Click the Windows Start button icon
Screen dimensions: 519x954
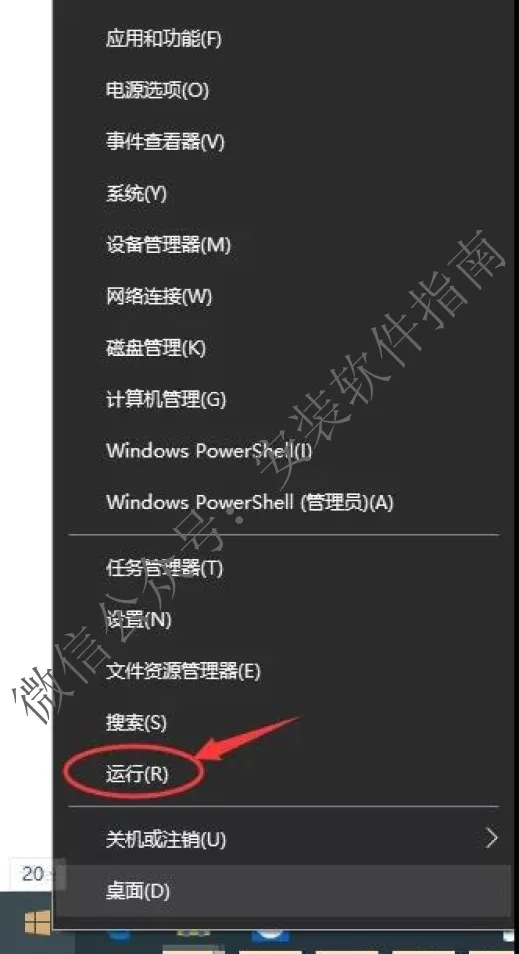click(x=37, y=923)
